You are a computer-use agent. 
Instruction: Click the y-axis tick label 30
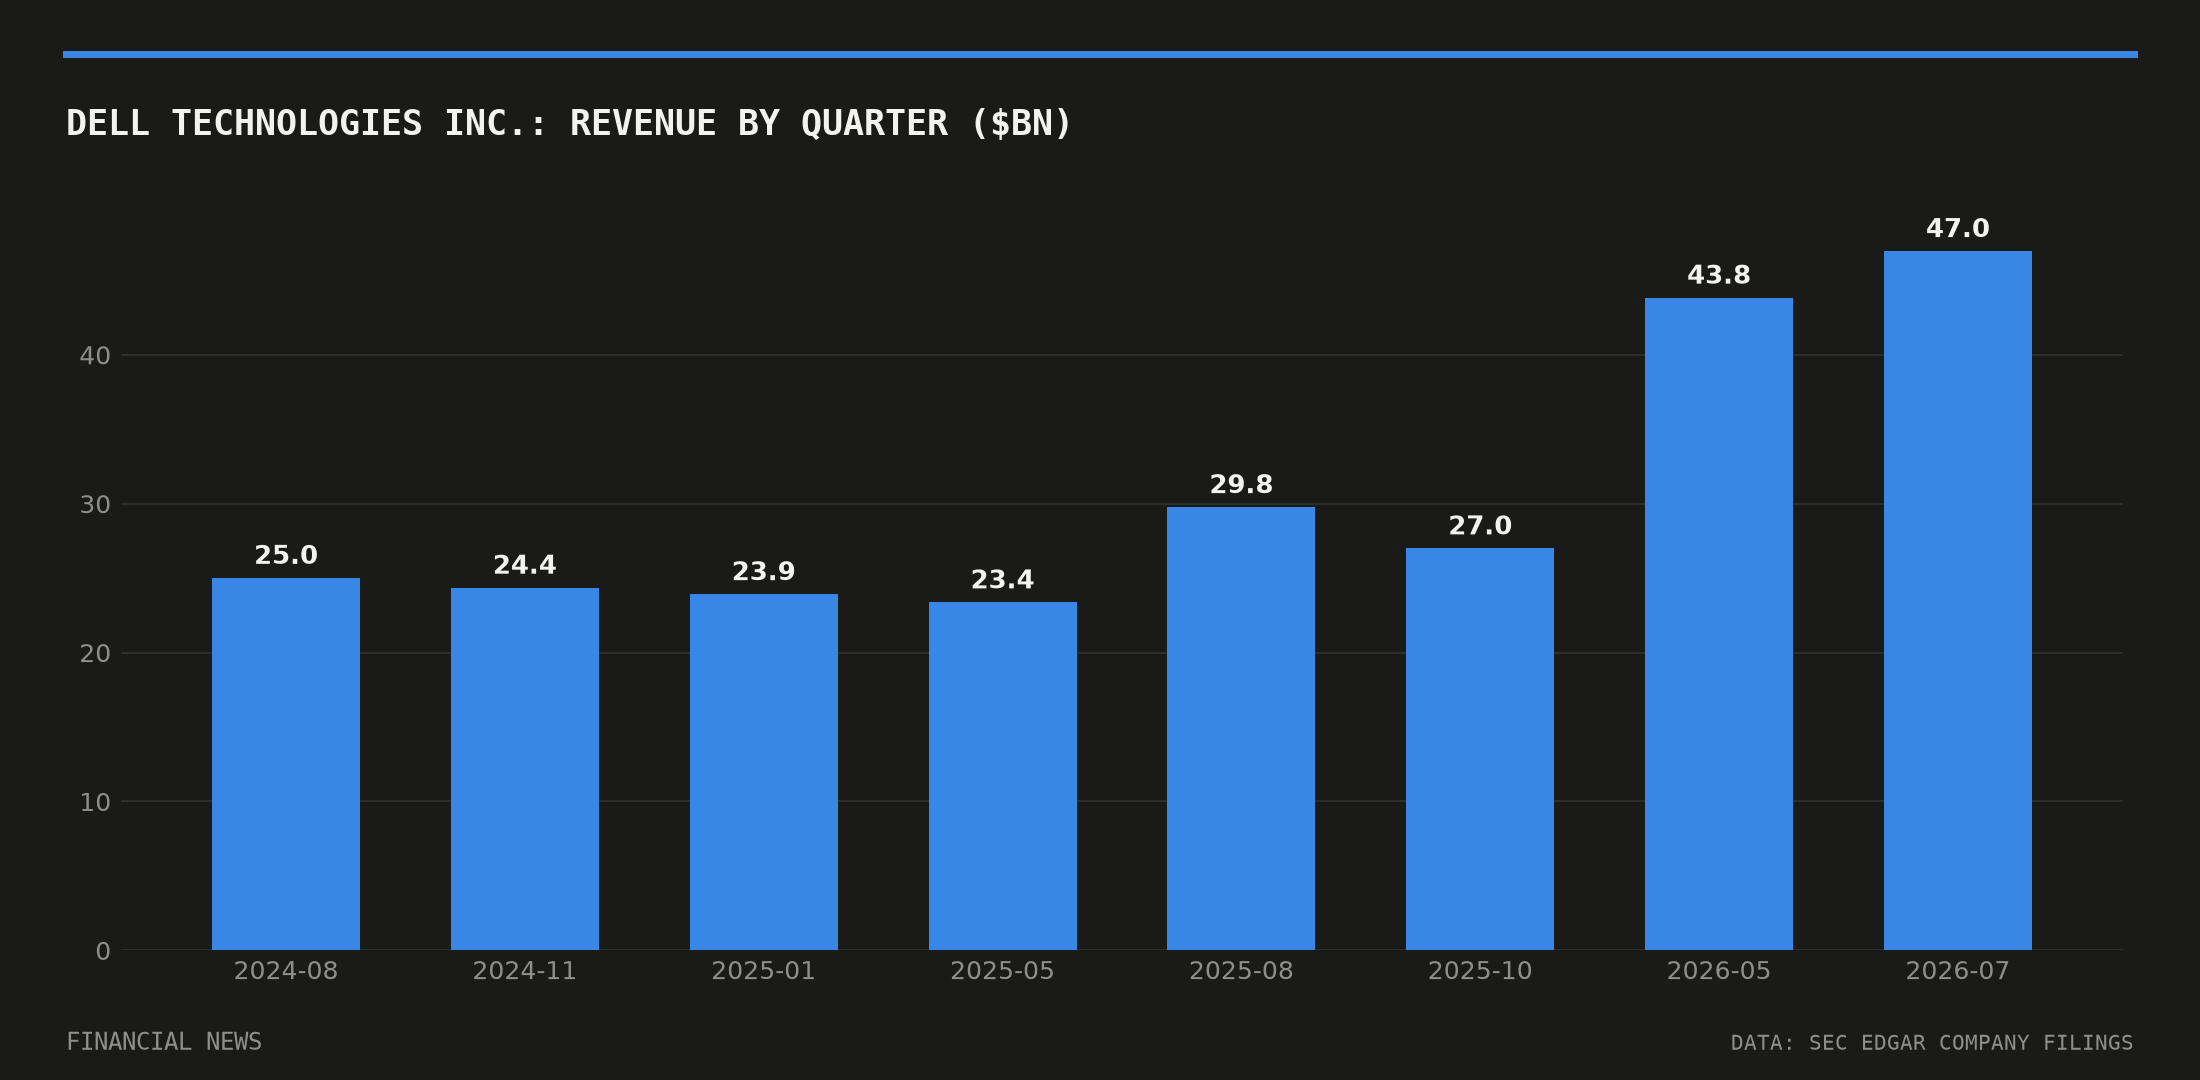pos(95,505)
